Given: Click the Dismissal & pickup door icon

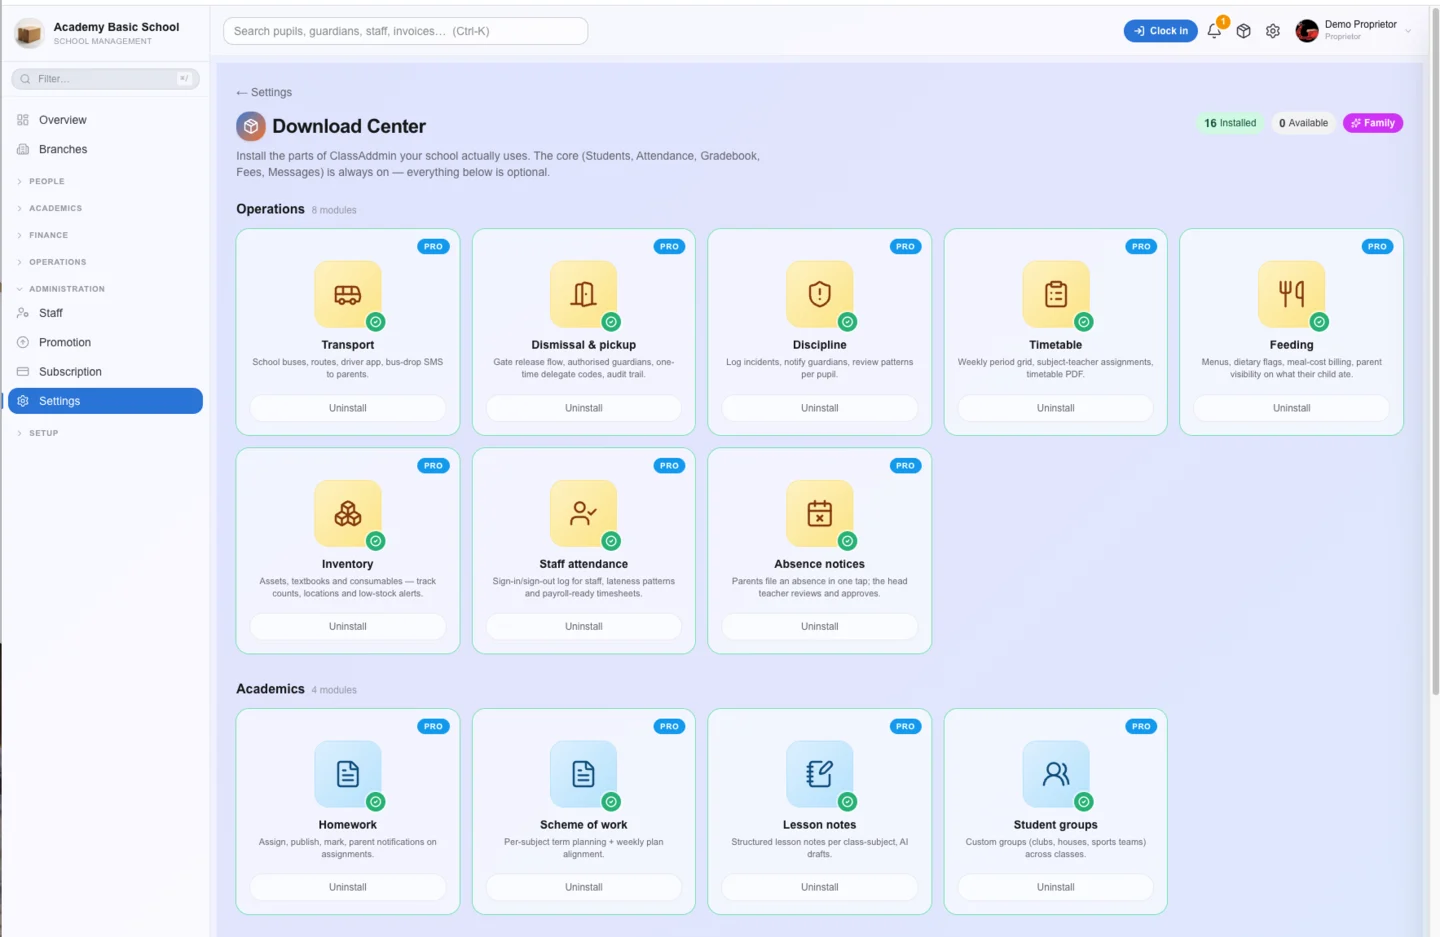Looking at the screenshot, I should 584,294.
